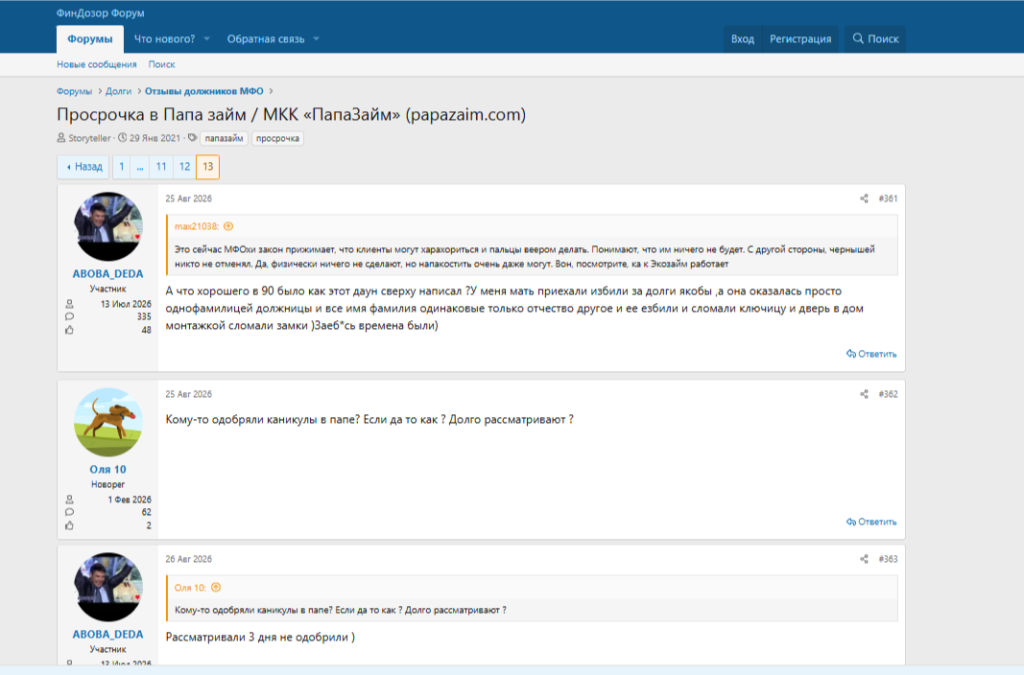This screenshot has width=1024, height=675.
Task: Open the Оля 10 username link
Action: click(108, 469)
